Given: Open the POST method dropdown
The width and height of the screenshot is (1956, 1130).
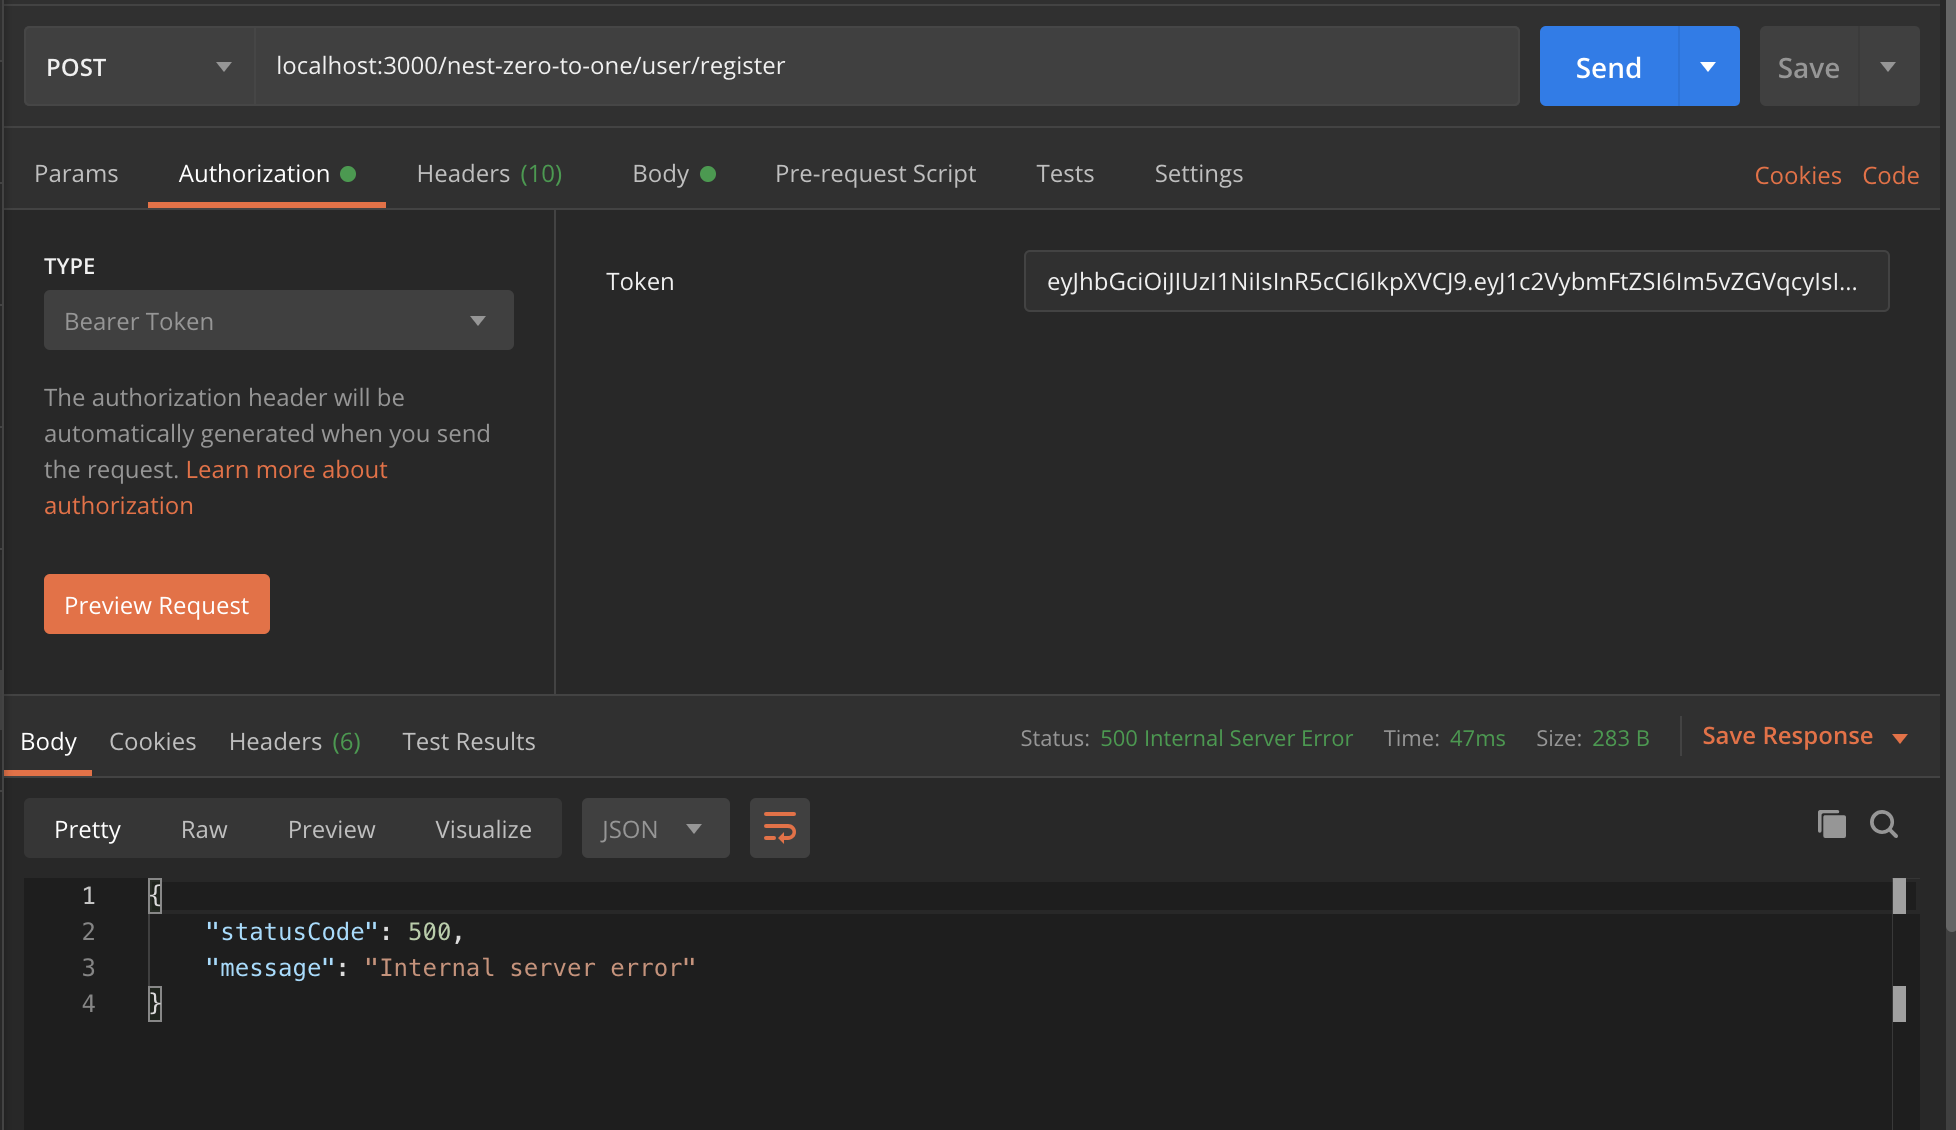Looking at the screenshot, I should [138, 67].
